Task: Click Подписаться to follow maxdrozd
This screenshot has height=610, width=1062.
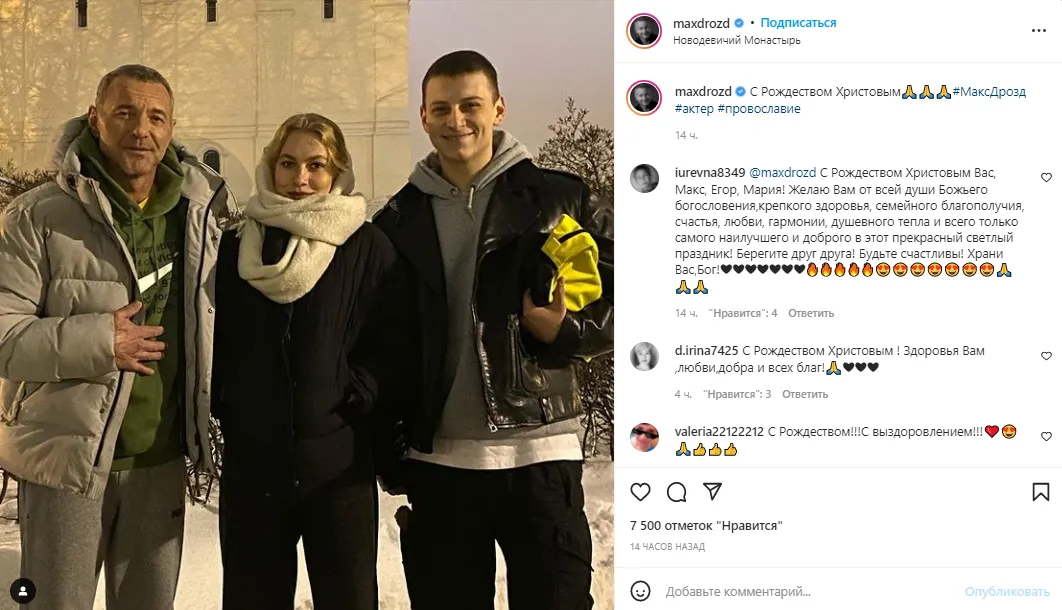Action: [x=798, y=23]
